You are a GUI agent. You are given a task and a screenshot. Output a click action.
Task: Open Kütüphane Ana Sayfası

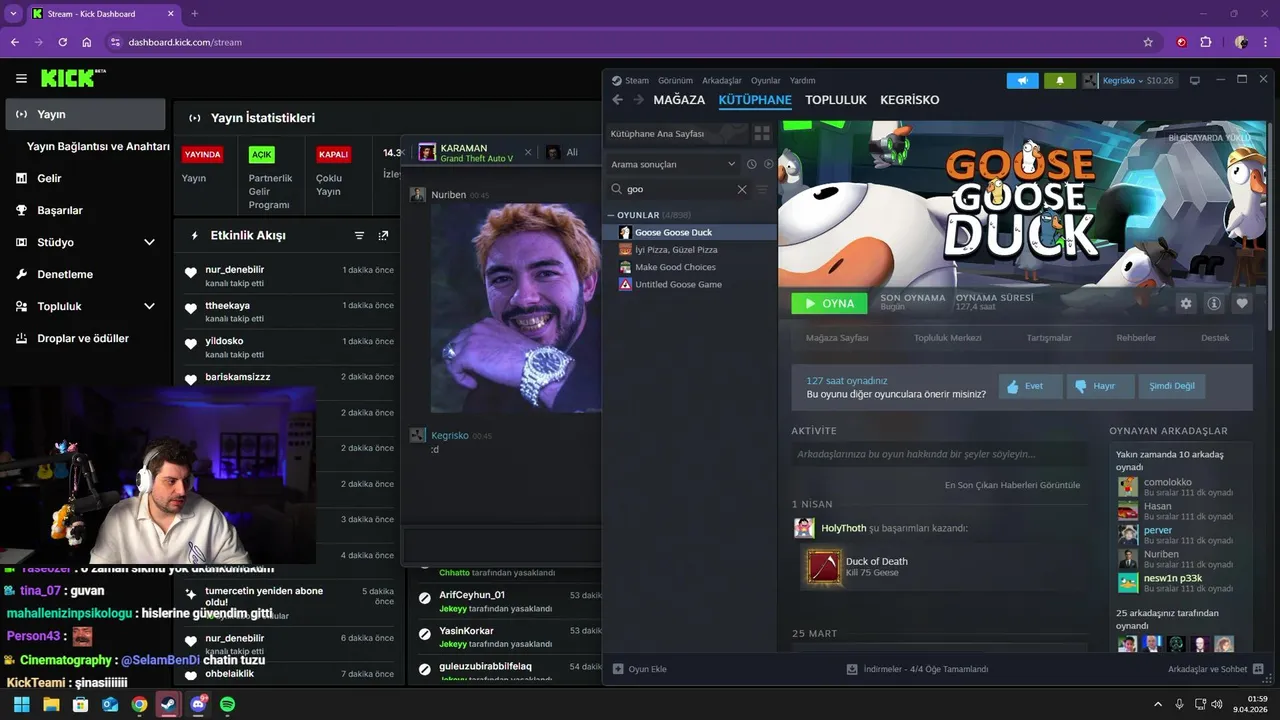click(676, 133)
